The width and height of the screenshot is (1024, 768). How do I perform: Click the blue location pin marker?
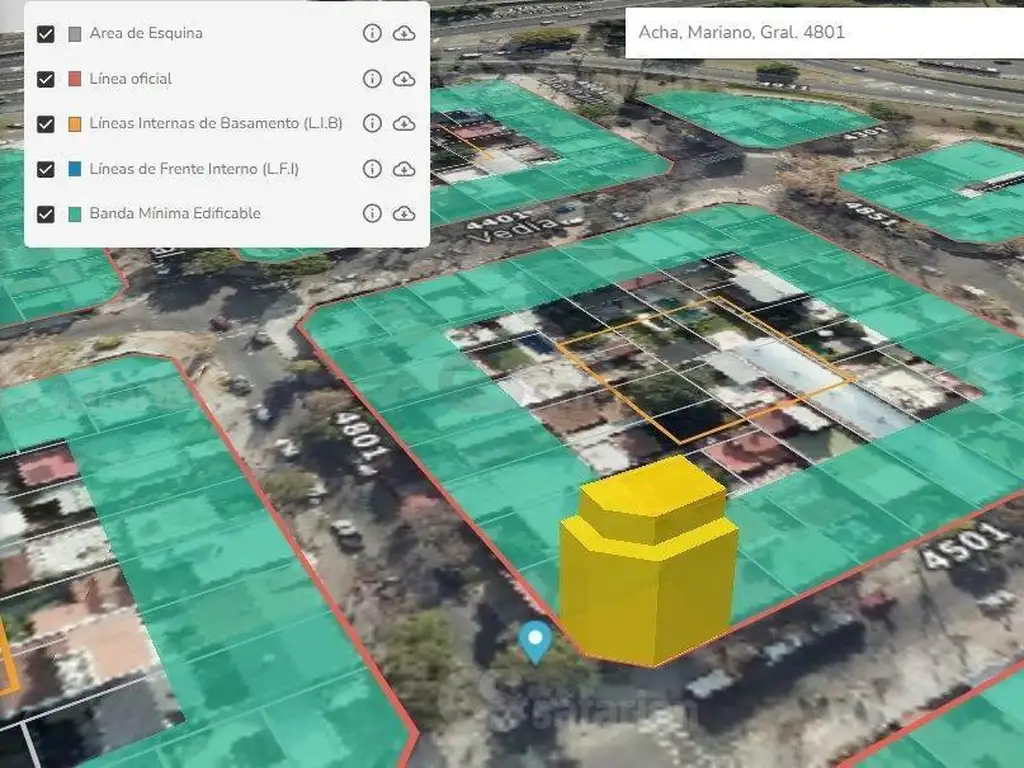point(536,639)
